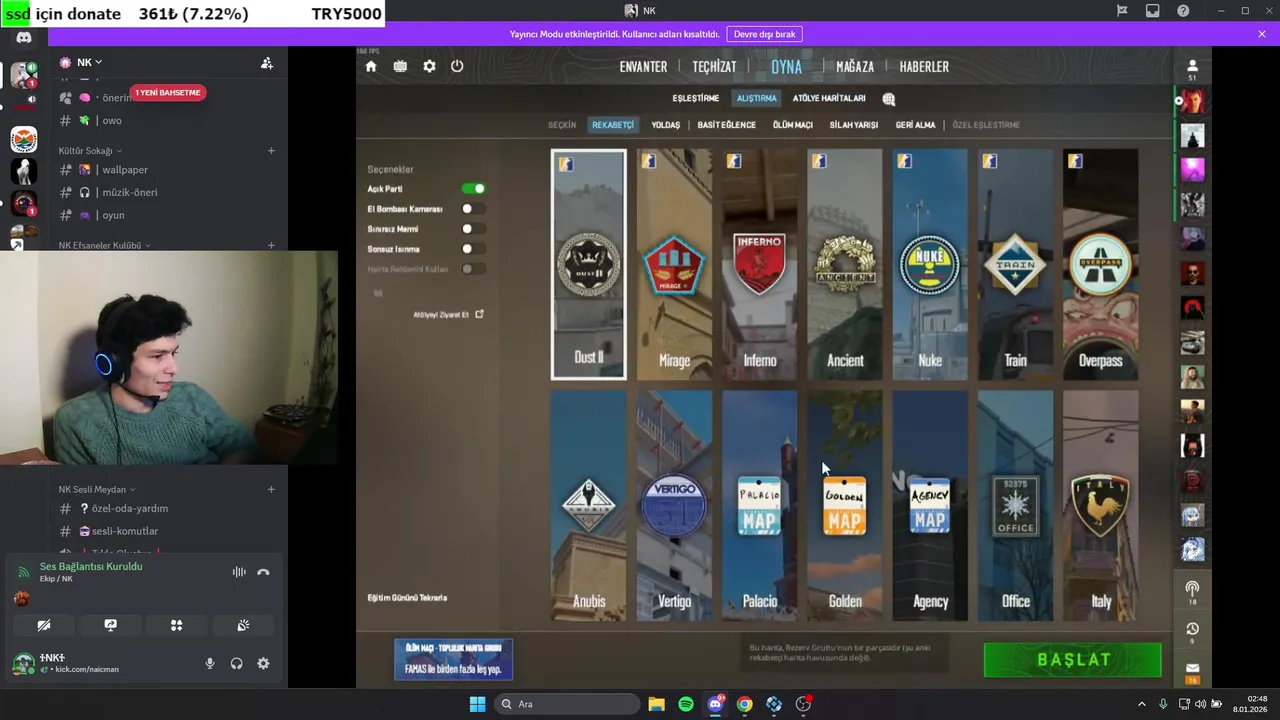Image resolution: width=1280 pixels, height=720 pixels.
Task: Open the Windows Start menu
Action: 477,704
